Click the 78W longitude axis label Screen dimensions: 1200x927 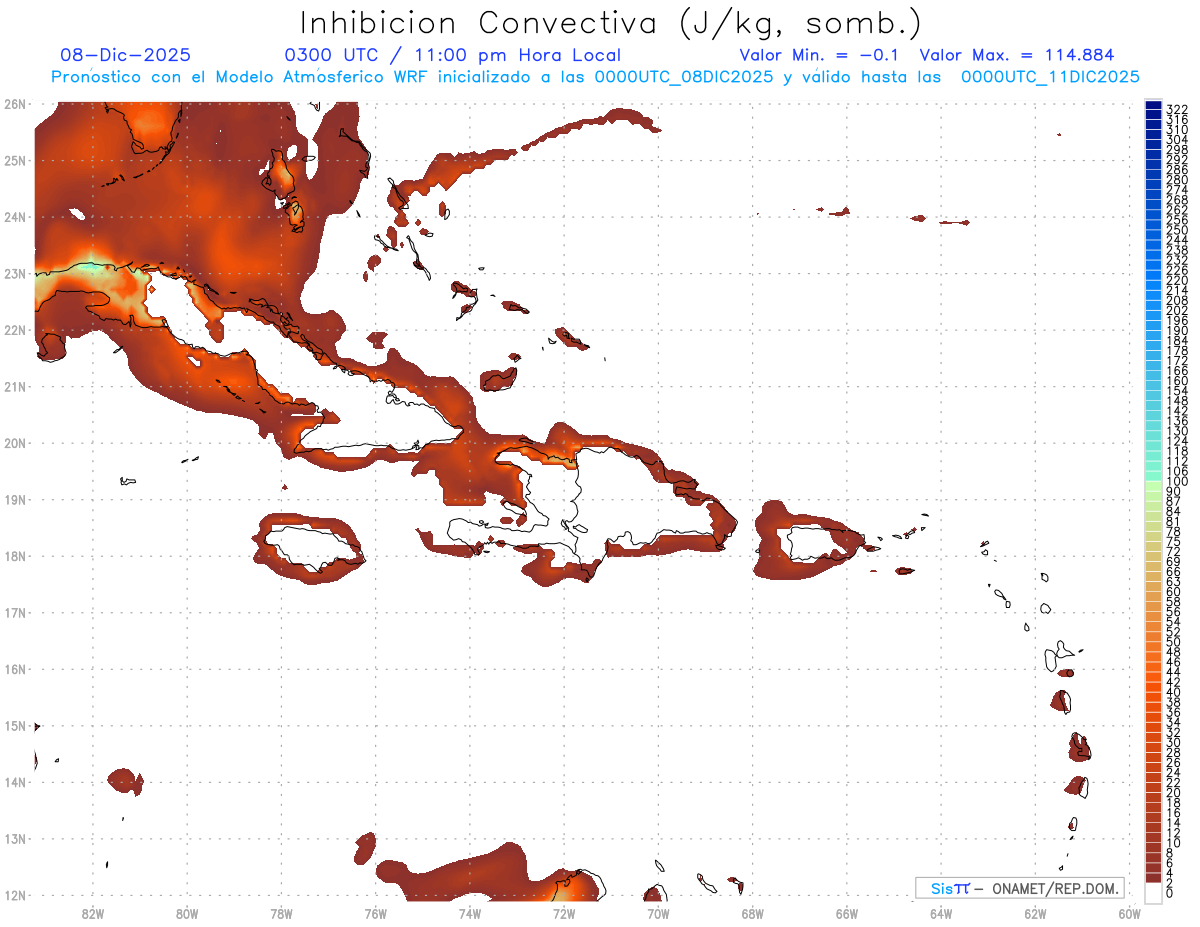(x=281, y=913)
